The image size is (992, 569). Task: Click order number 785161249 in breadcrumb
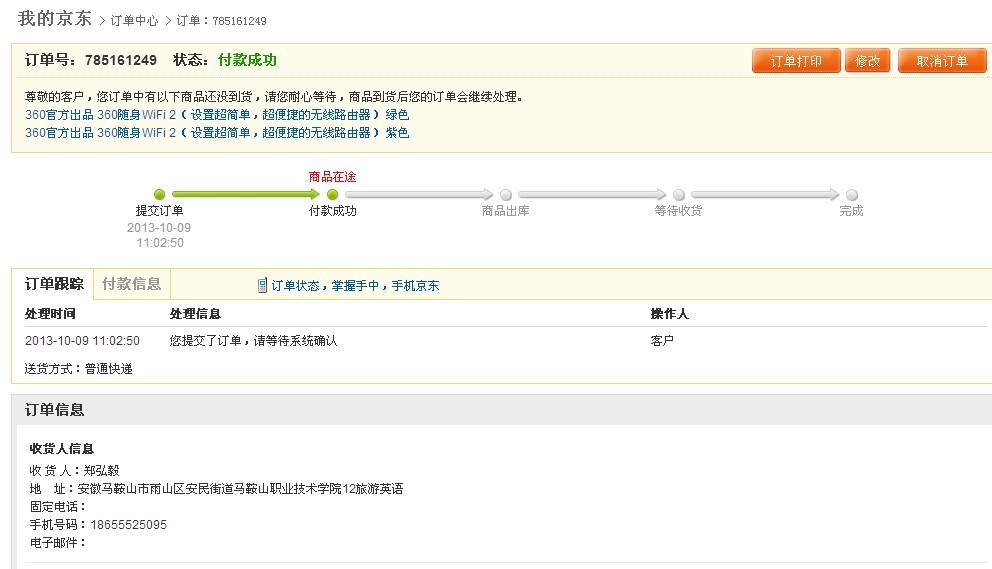pos(239,21)
